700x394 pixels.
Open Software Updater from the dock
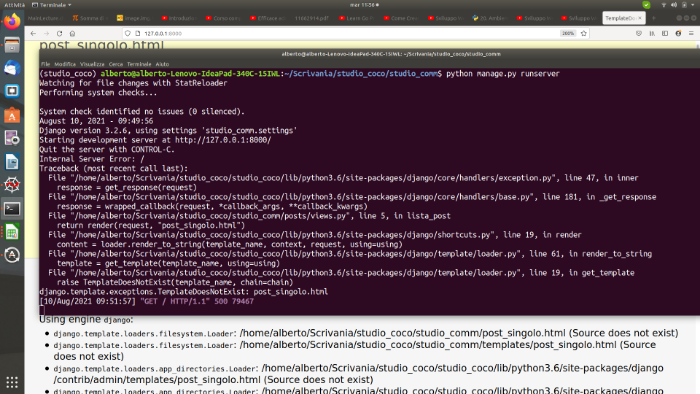[12, 255]
